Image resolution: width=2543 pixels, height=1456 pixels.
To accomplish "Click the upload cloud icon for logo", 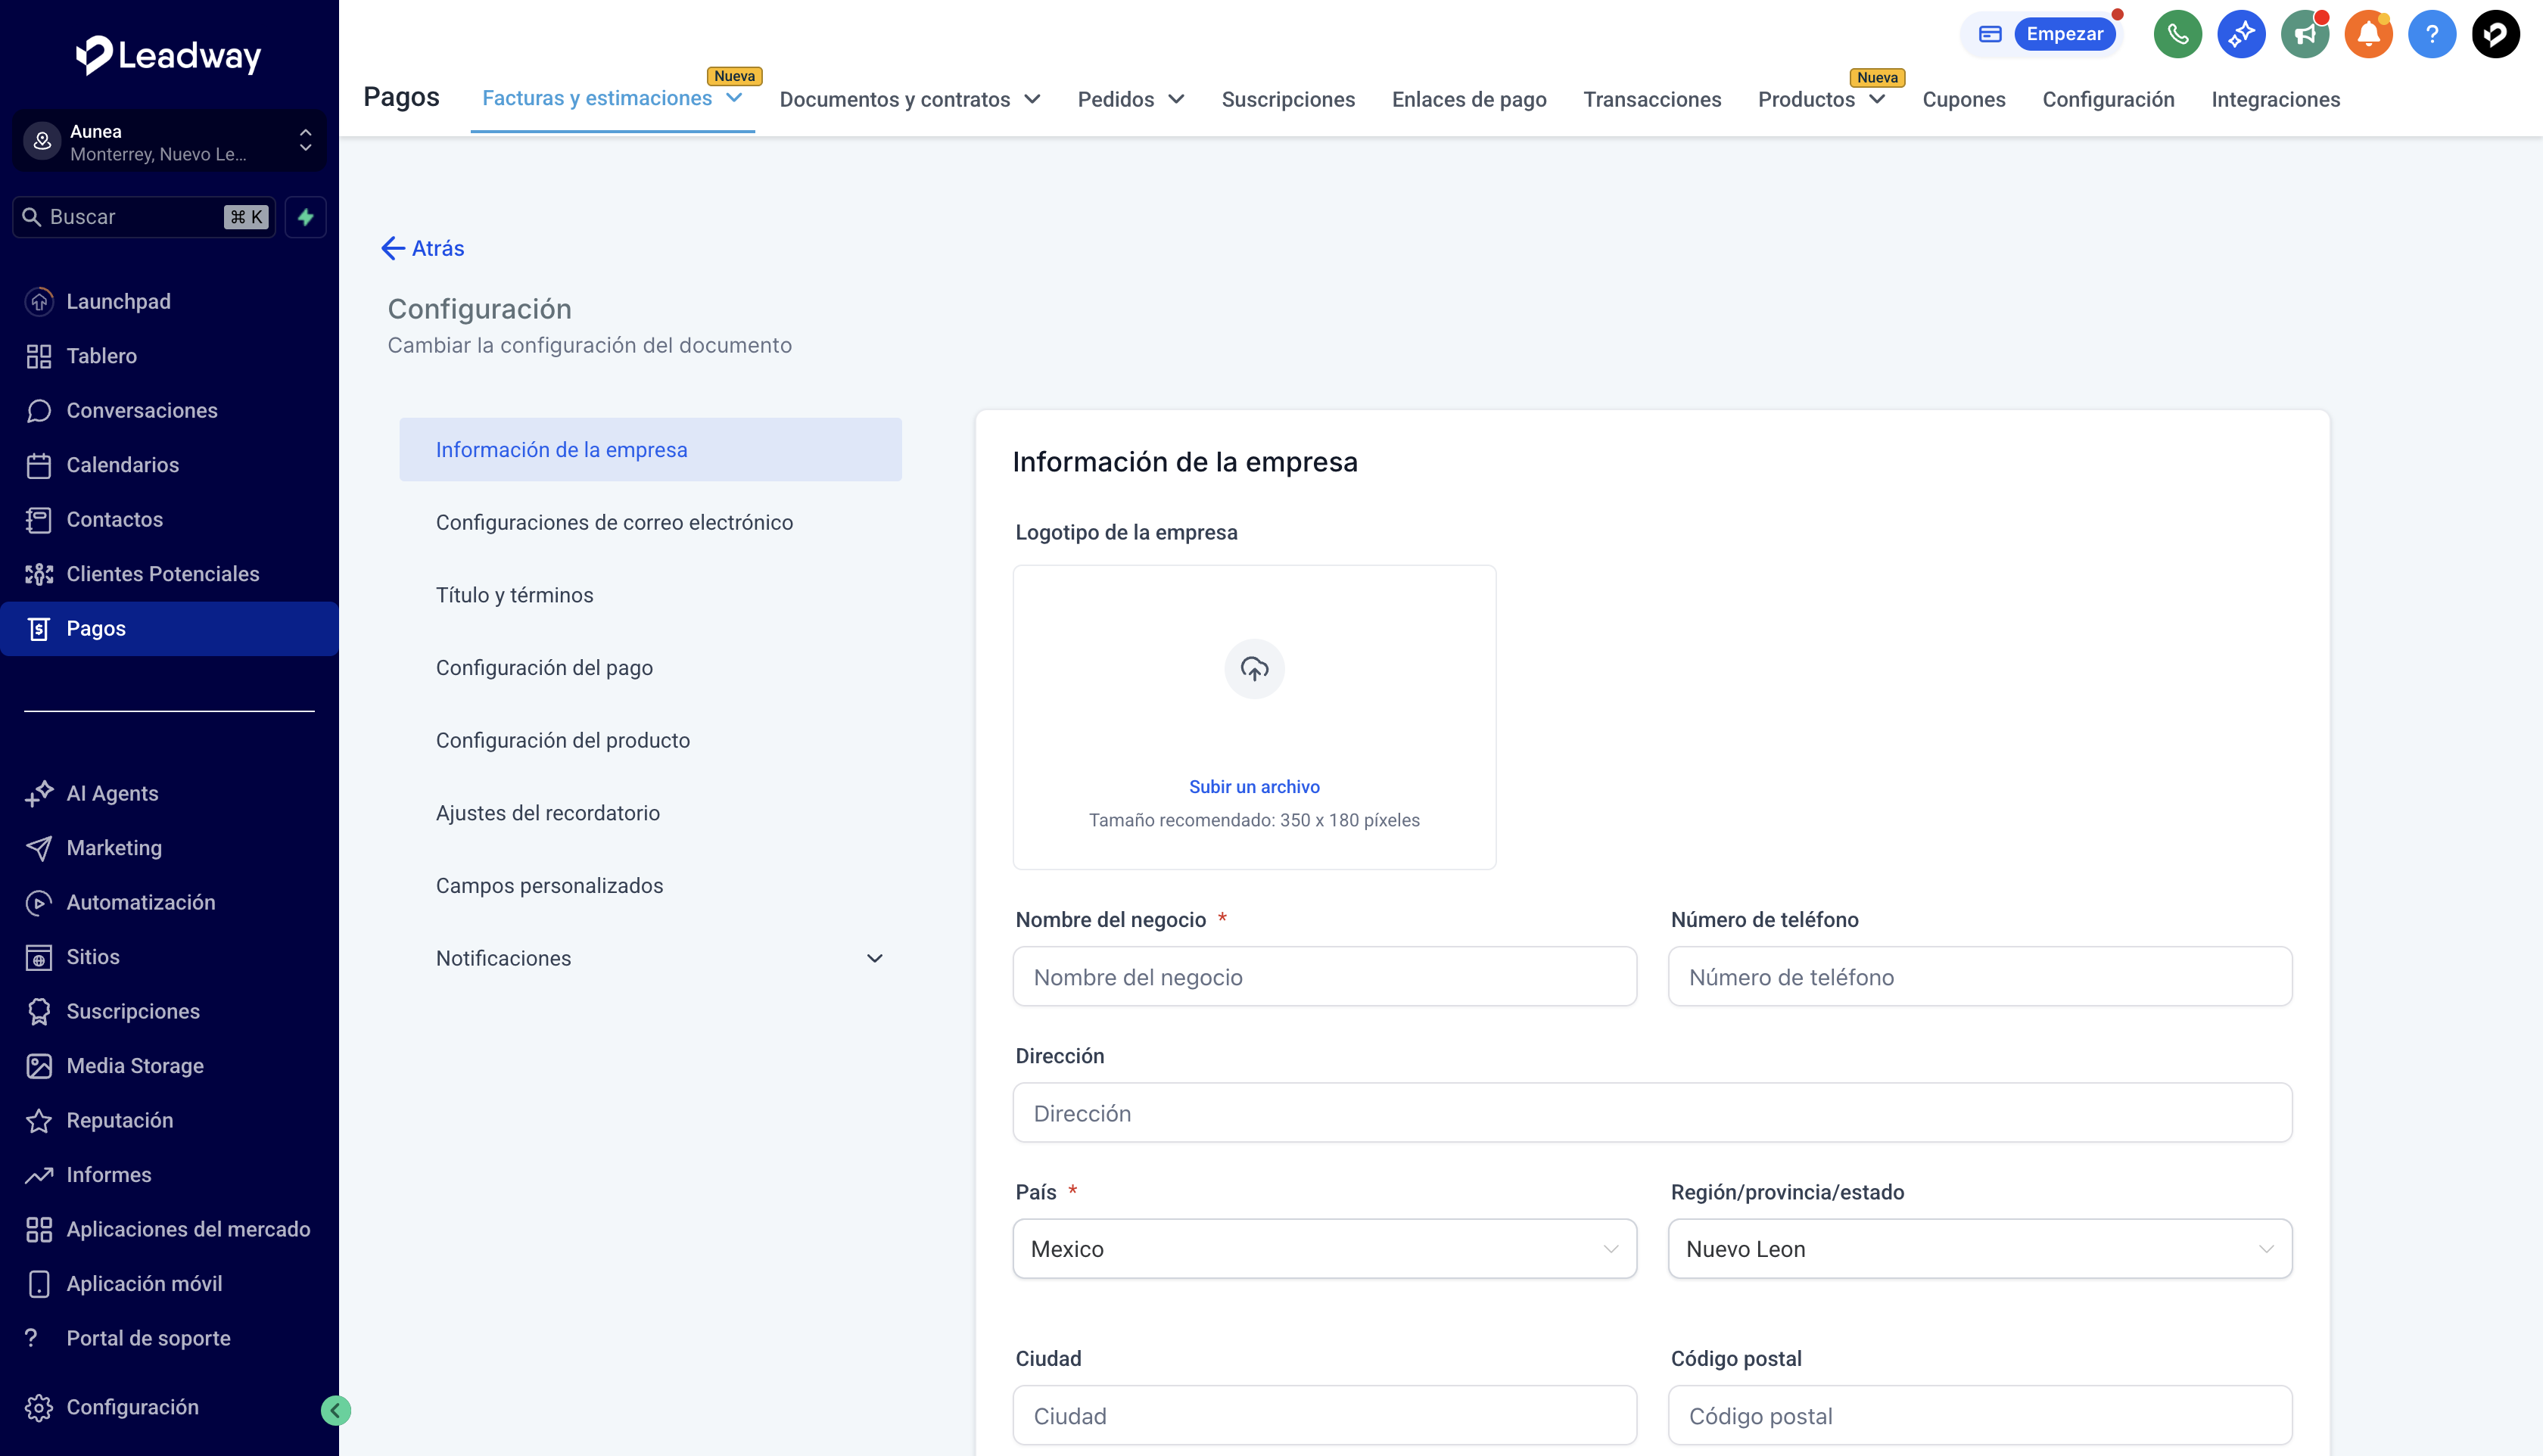I will pos(1254,668).
